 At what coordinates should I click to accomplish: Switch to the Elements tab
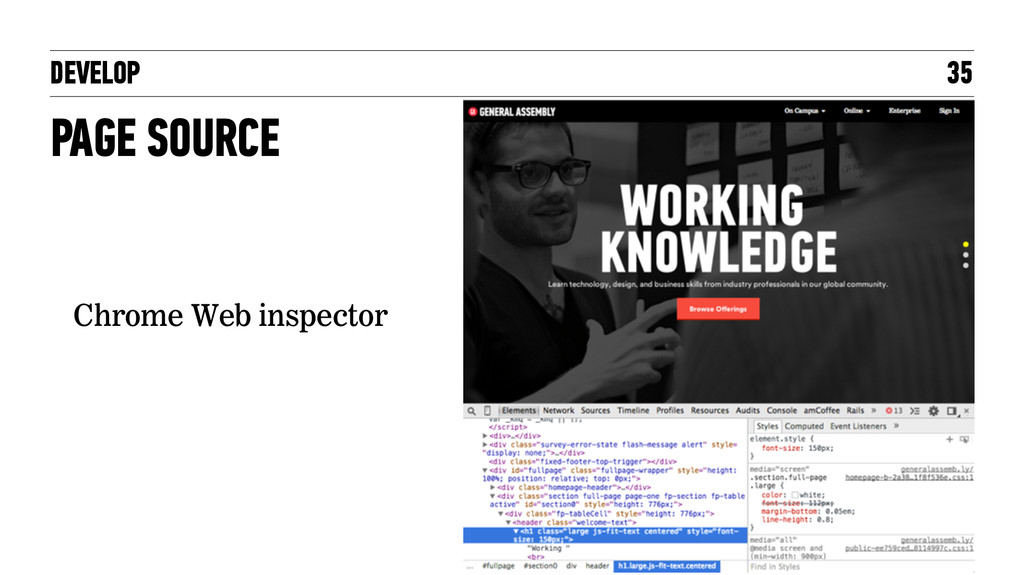(519, 410)
